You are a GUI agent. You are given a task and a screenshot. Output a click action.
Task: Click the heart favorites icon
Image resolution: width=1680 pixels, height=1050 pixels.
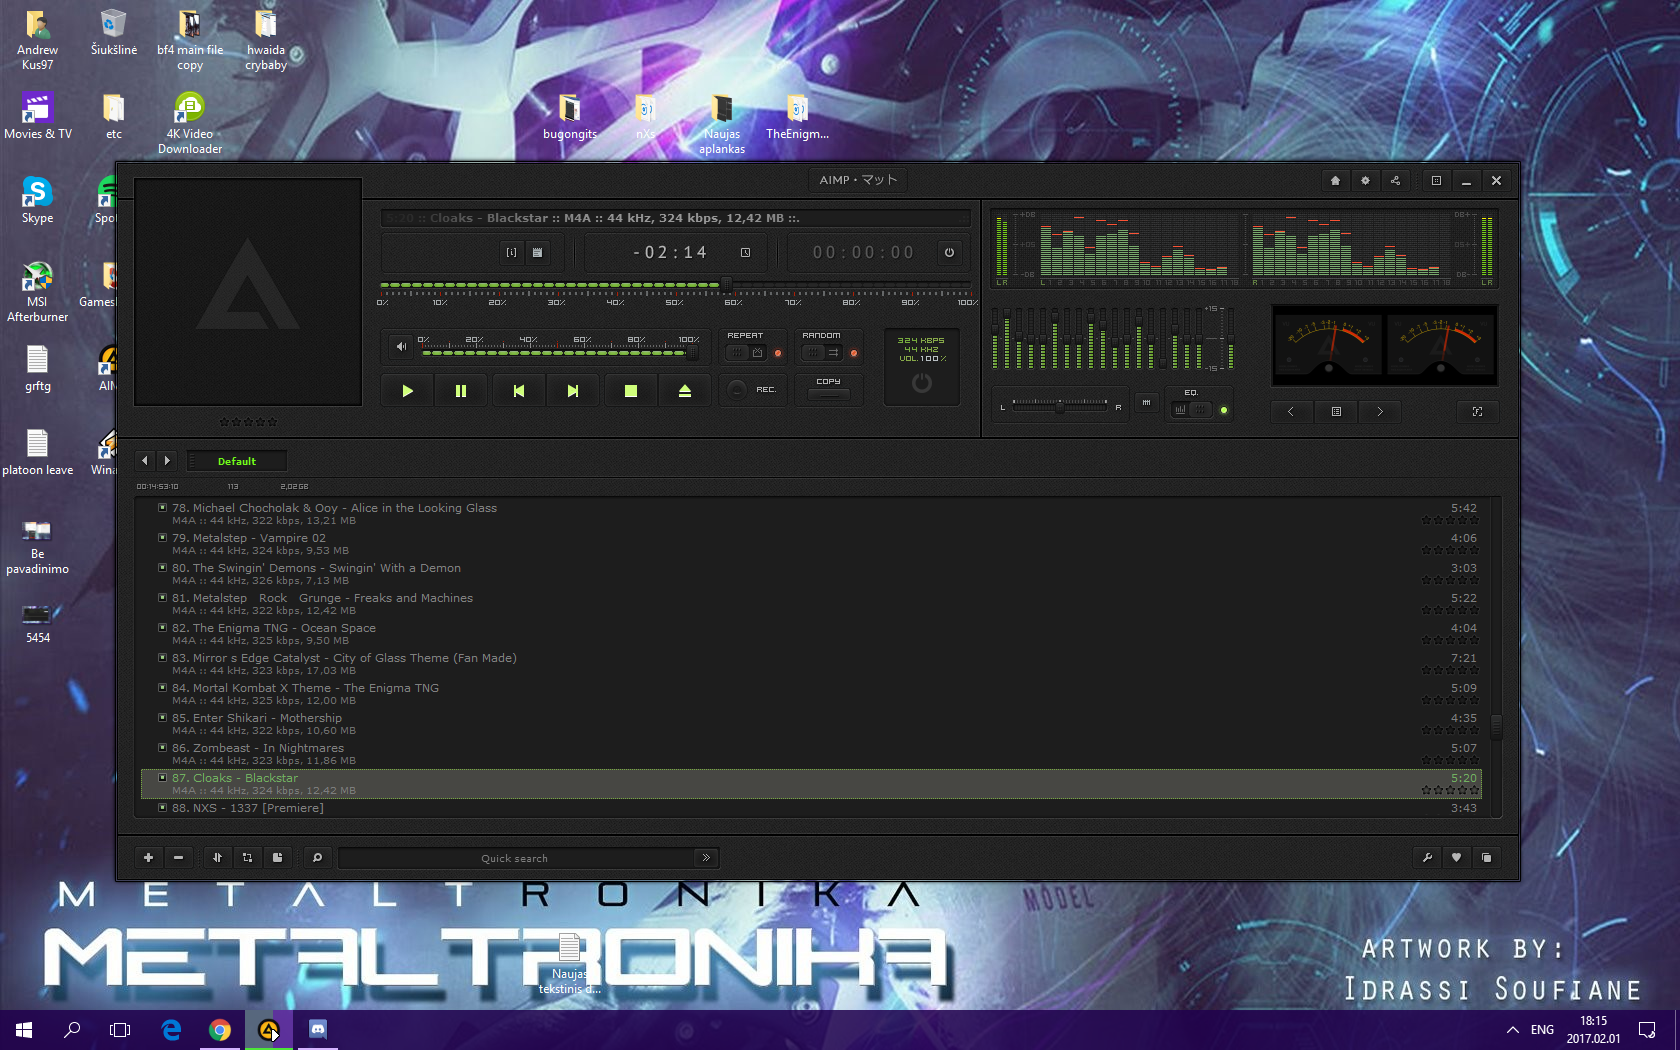click(1456, 858)
